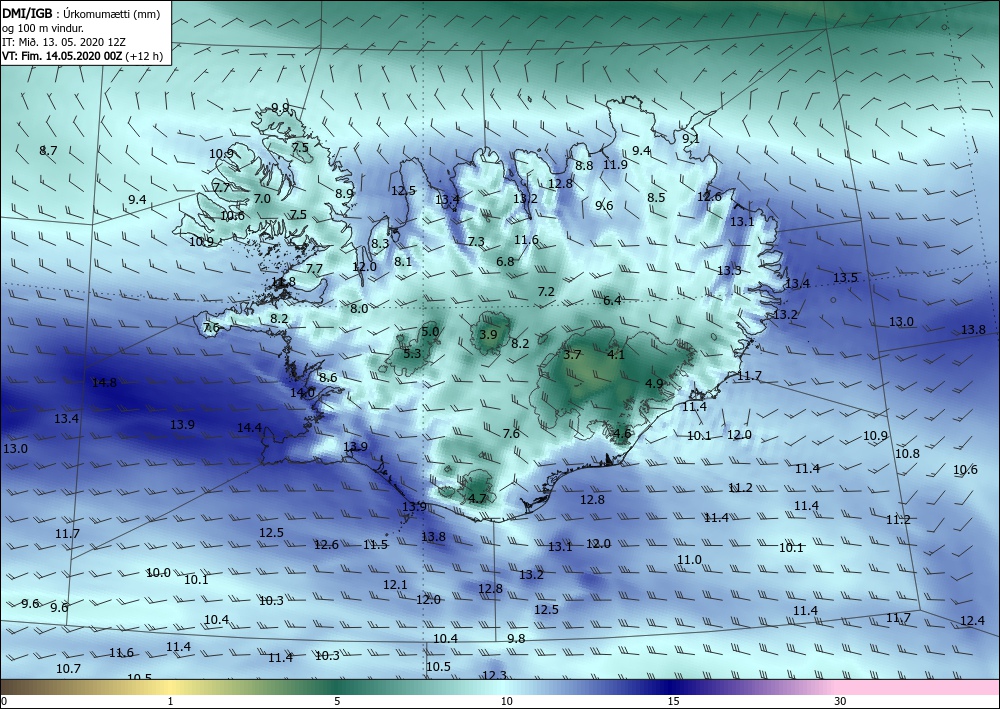Click the 15 label on the colour scale

tap(673, 701)
